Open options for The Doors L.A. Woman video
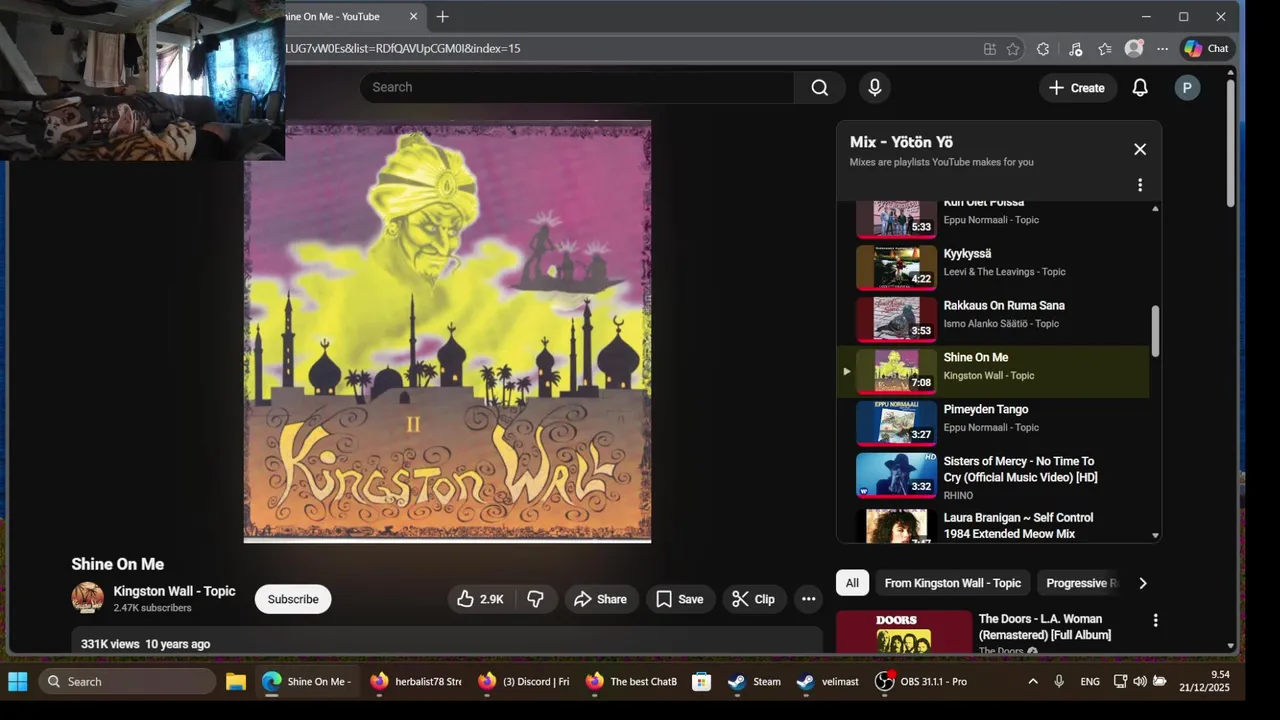1280x720 pixels. click(1155, 621)
